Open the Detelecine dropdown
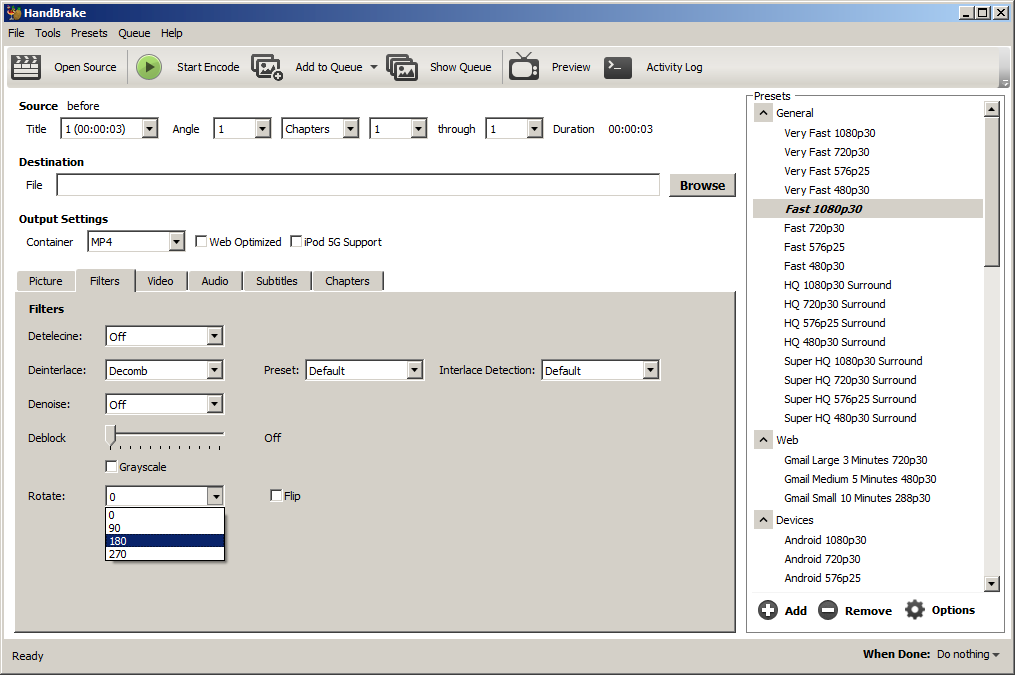 pos(215,336)
